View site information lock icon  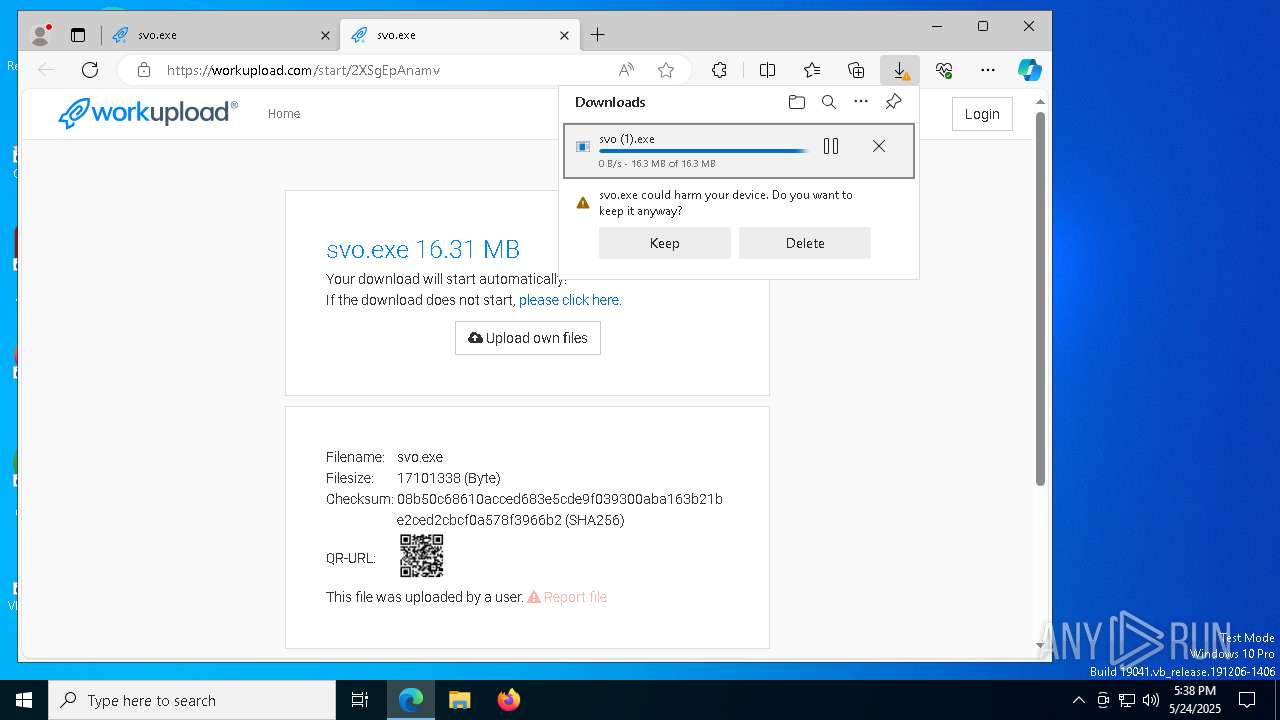tap(144, 70)
